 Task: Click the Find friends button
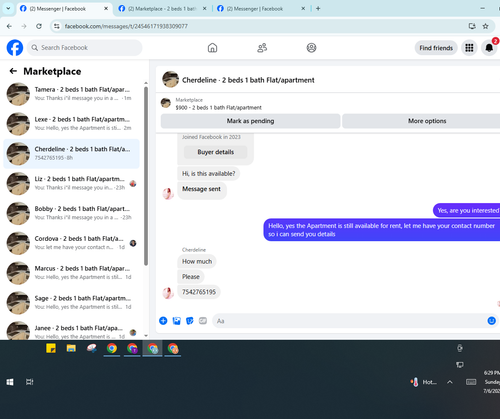[x=436, y=48]
